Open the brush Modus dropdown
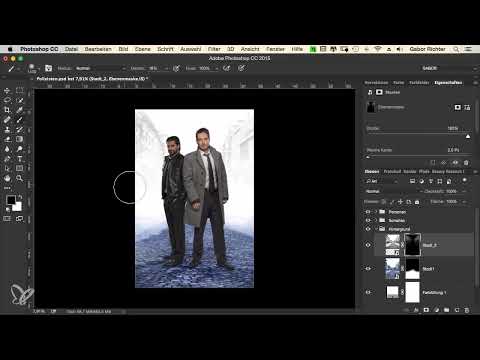Screen dimensions: 480x360 coord(100,68)
